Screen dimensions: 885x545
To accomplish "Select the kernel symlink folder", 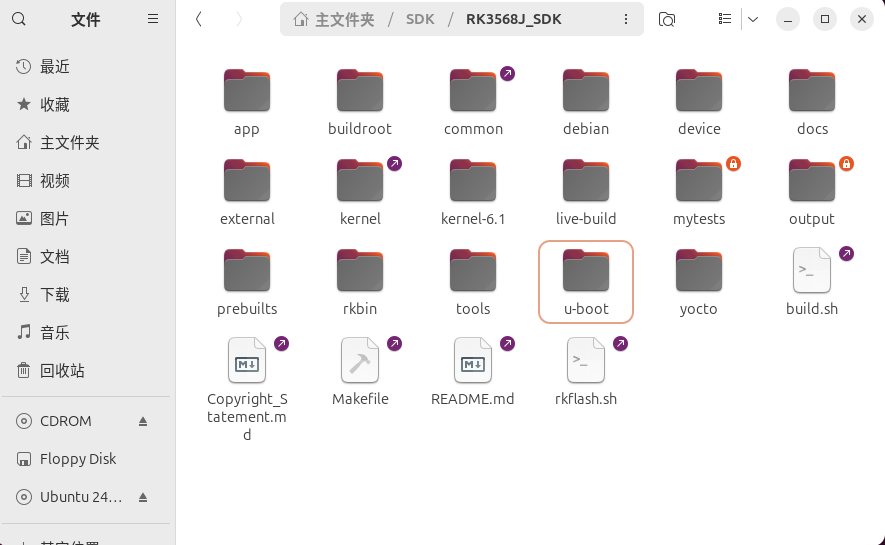I will click(x=360, y=192).
